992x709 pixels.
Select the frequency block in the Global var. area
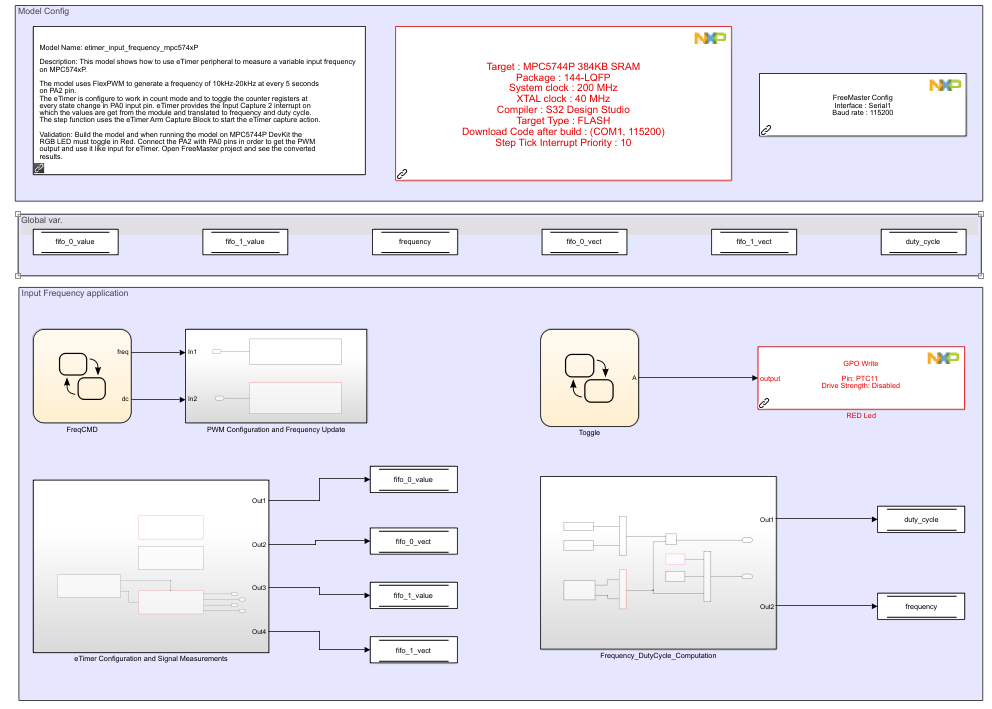pyautogui.click(x=414, y=242)
